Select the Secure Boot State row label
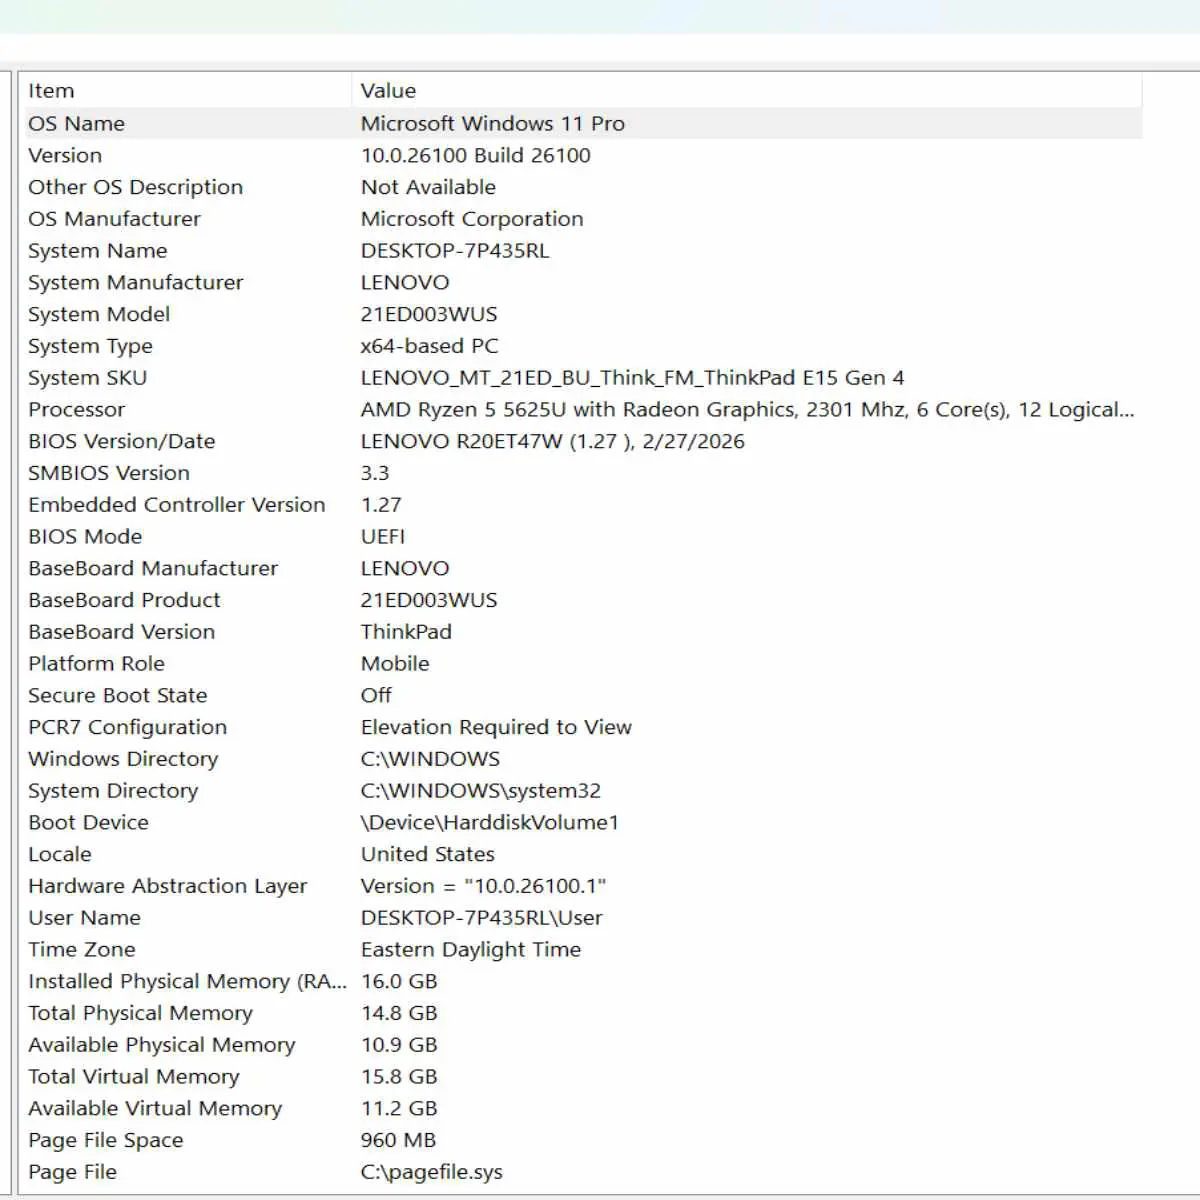Viewport: 1200px width, 1200px height. tap(118, 696)
